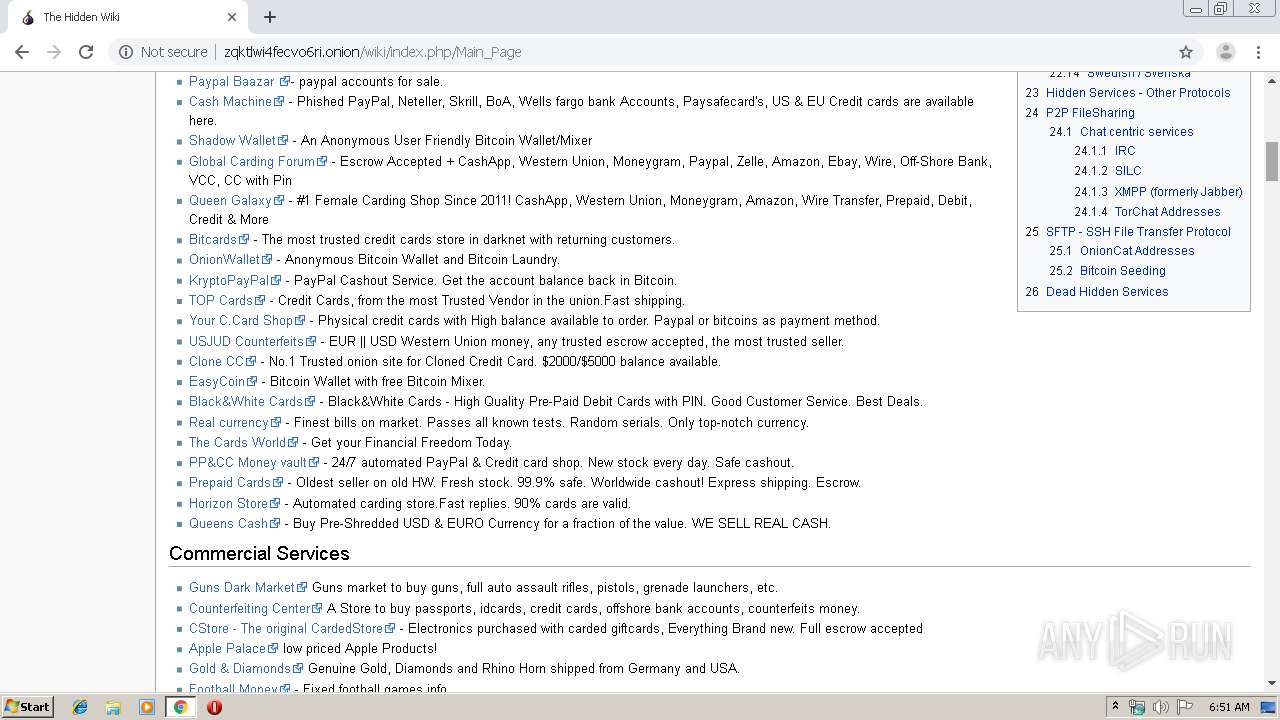1280x720 pixels.
Task: Open the OnionCat Addresses contents link
Action: click(1137, 251)
